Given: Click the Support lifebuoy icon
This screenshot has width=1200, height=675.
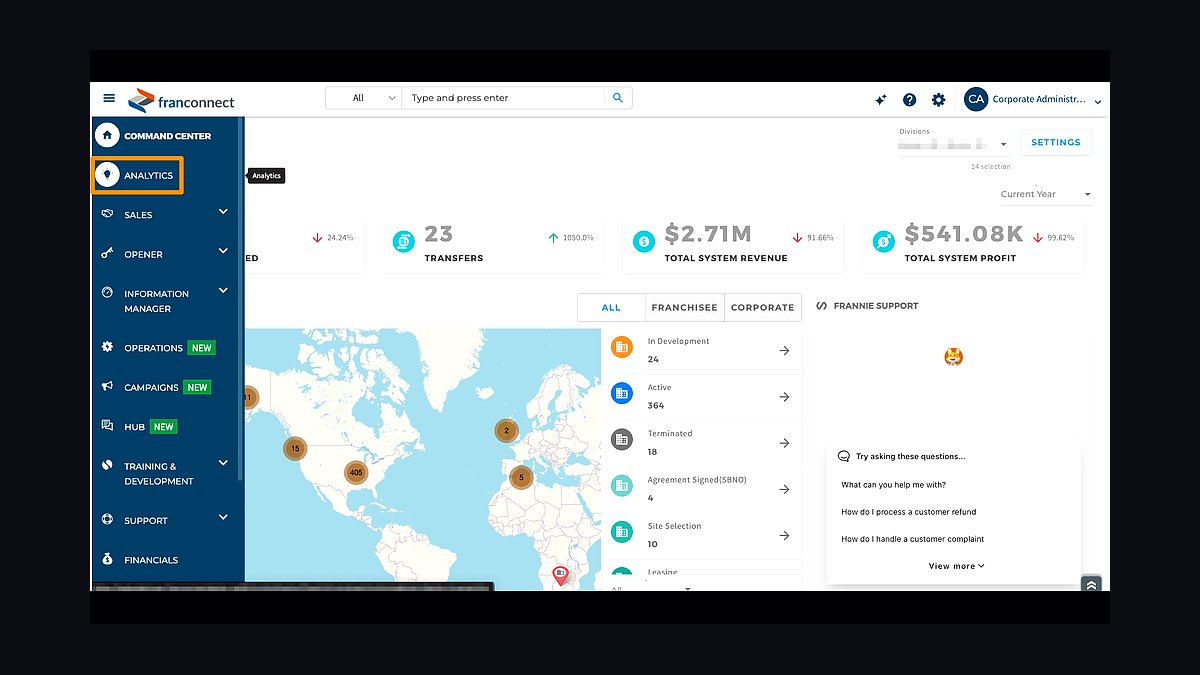Looking at the screenshot, I should pyautogui.click(x=107, y=520).
